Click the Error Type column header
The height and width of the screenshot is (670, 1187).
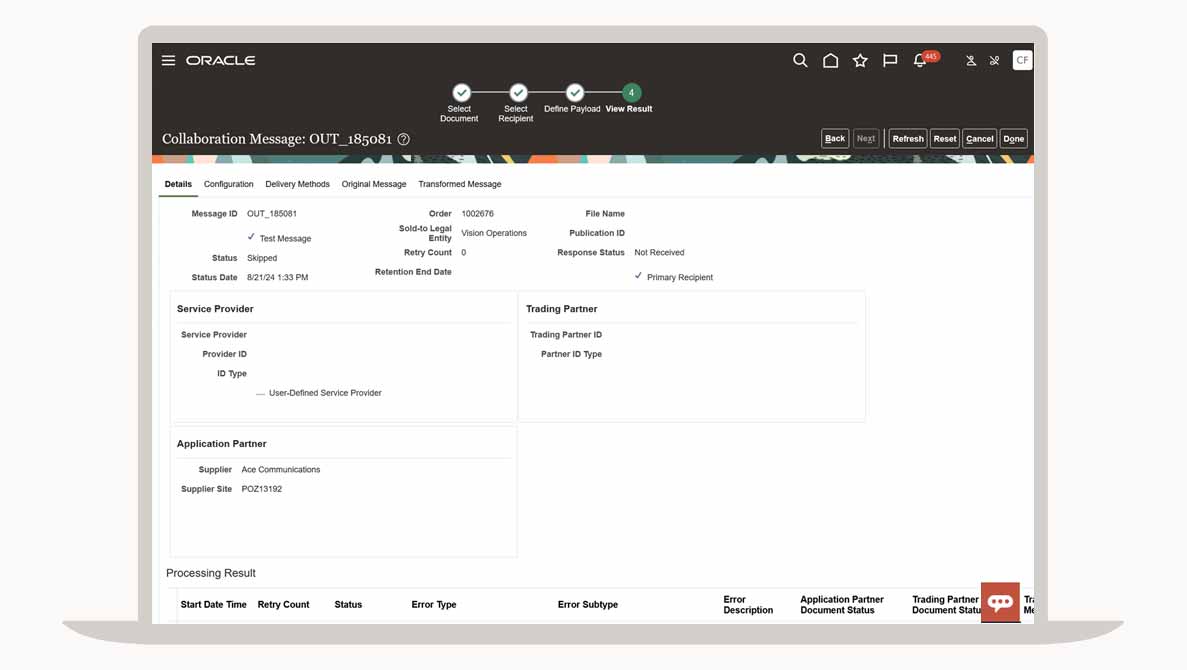pos(434,605)
